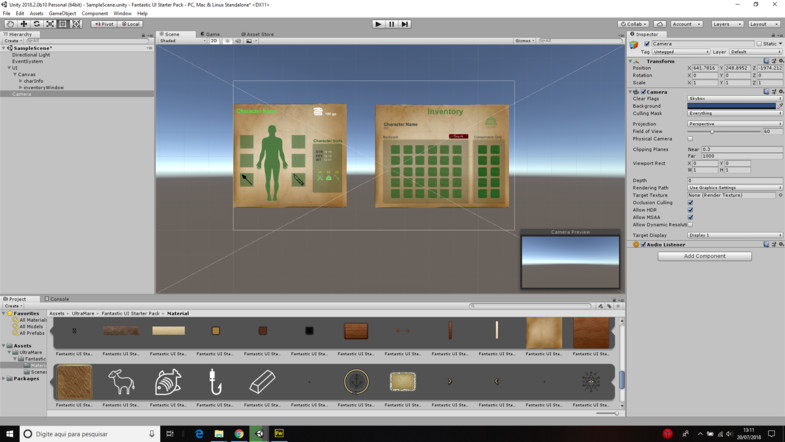Expand the Packages folder in Project

4,378
